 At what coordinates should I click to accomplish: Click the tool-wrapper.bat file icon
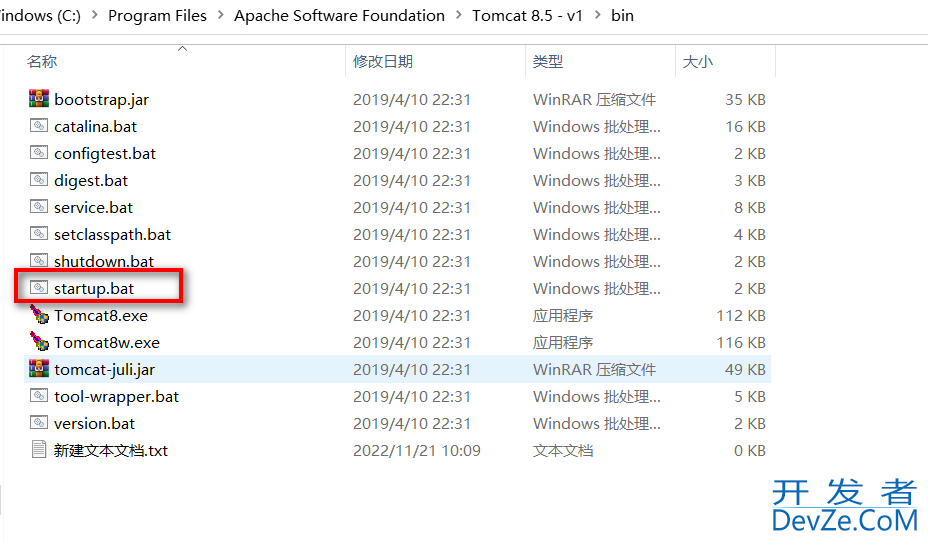coord(39,395)
